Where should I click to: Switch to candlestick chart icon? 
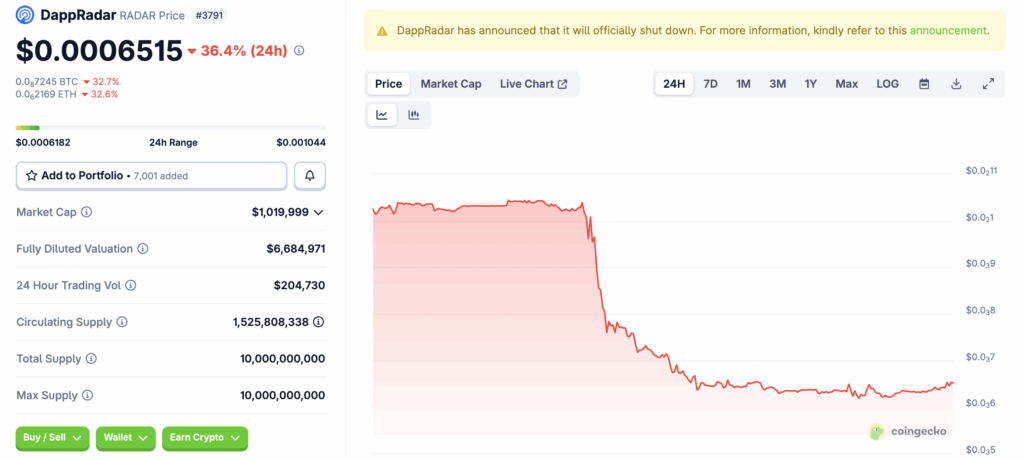click(x=414, y=115)
